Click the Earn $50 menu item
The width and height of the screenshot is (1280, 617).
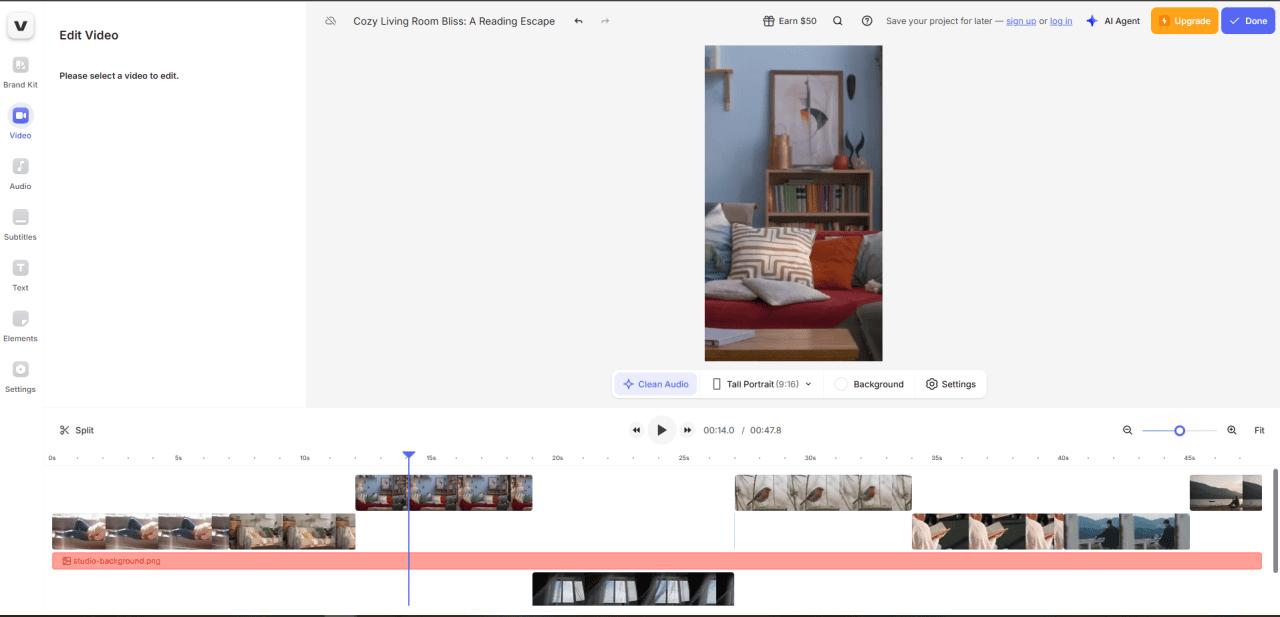tap(789, 20)
